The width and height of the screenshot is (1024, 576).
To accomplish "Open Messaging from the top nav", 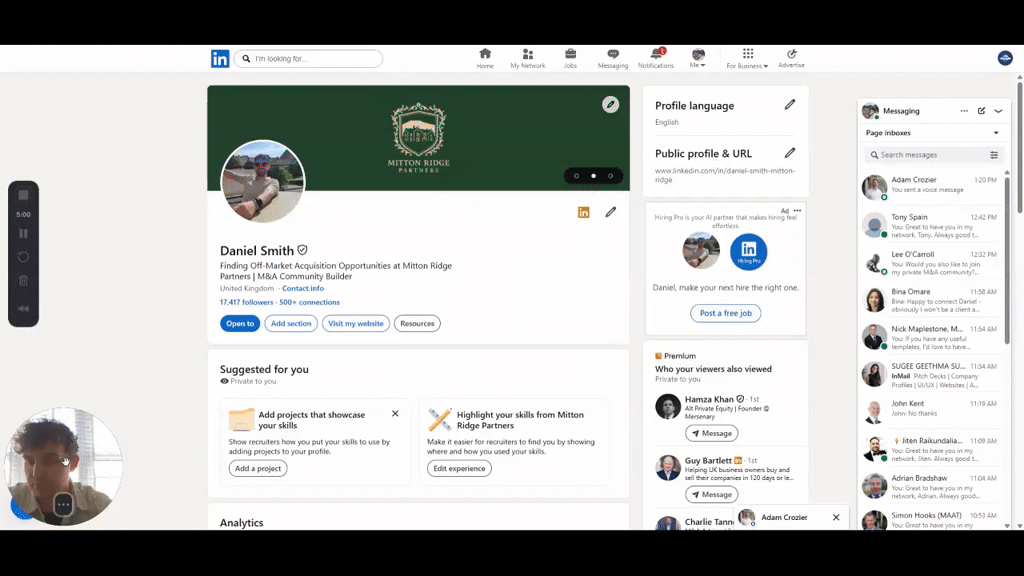I will pos(613,58).
